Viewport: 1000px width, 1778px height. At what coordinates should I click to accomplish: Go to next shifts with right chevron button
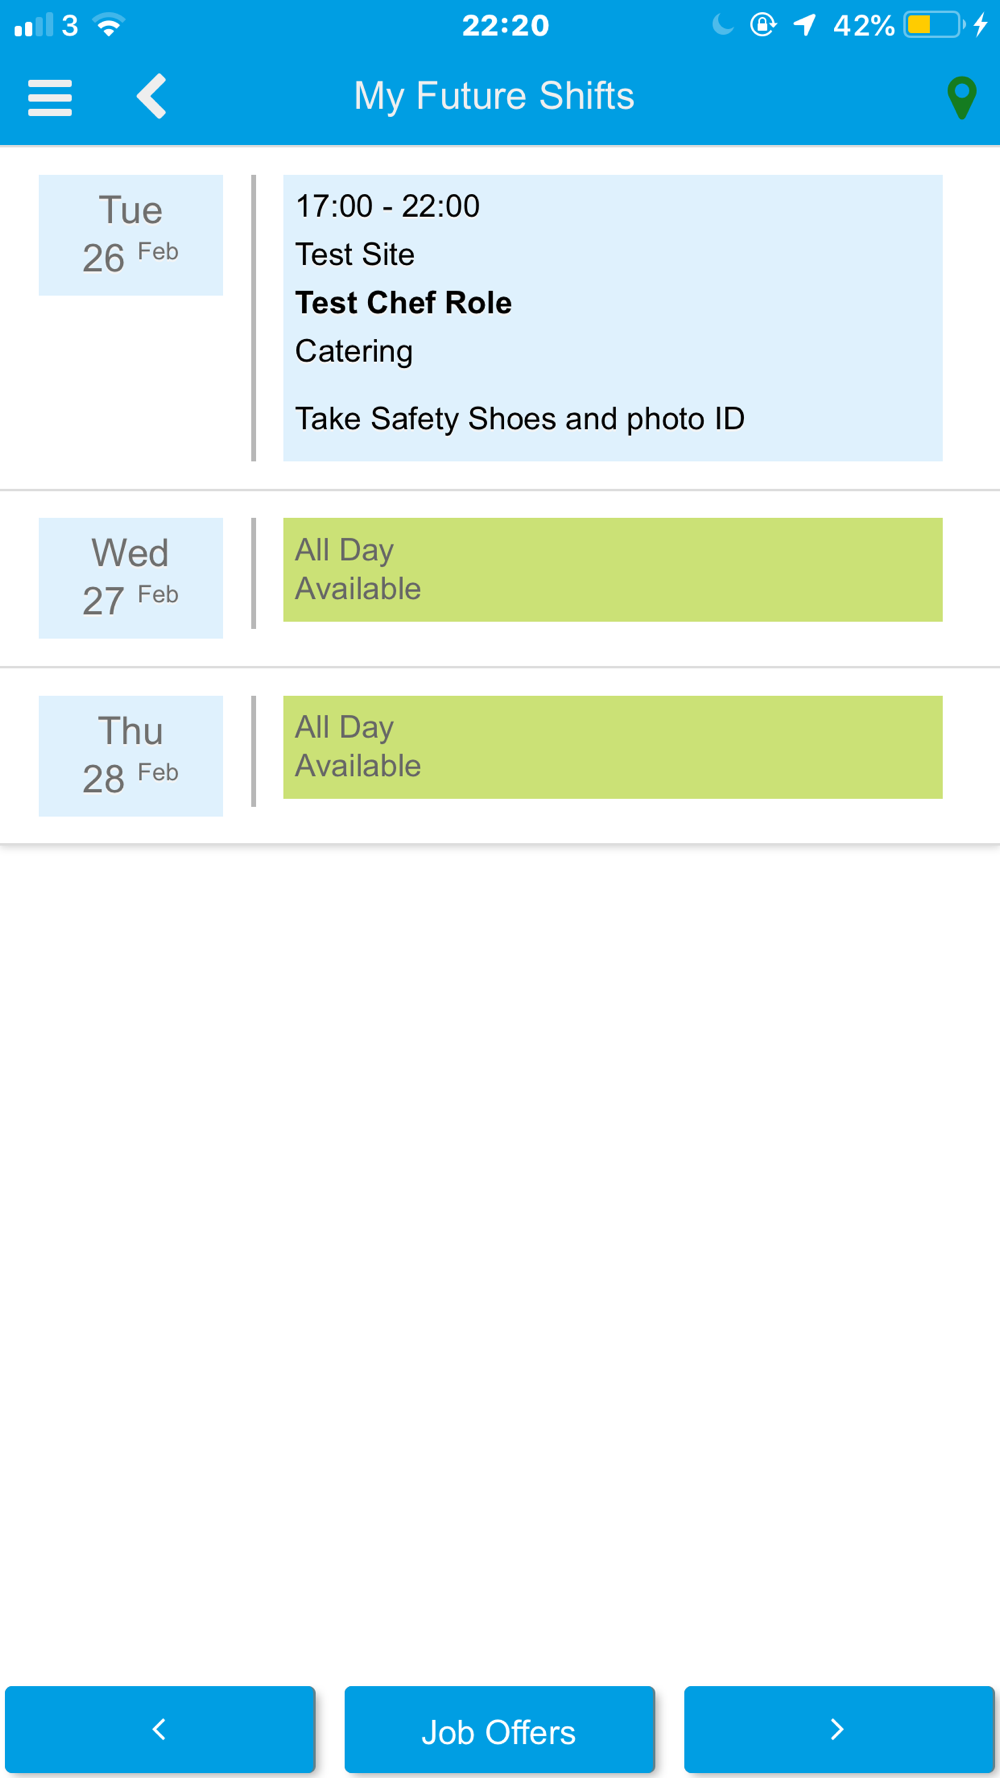839,1729
